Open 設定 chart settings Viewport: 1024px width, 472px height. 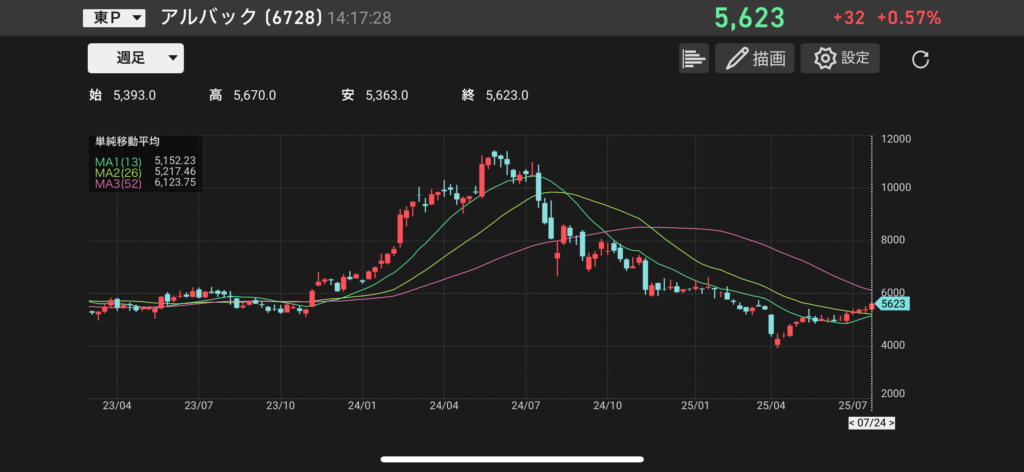(840, 58)
